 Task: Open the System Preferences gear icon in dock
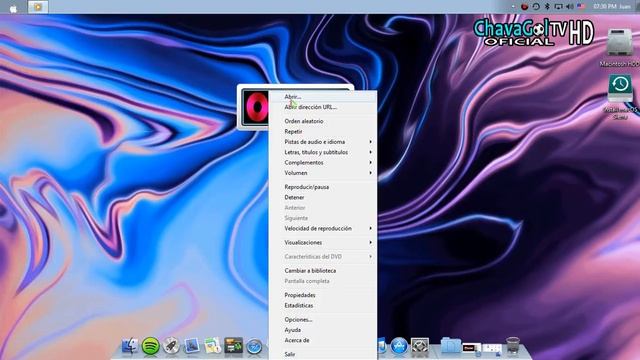[420, 347]
